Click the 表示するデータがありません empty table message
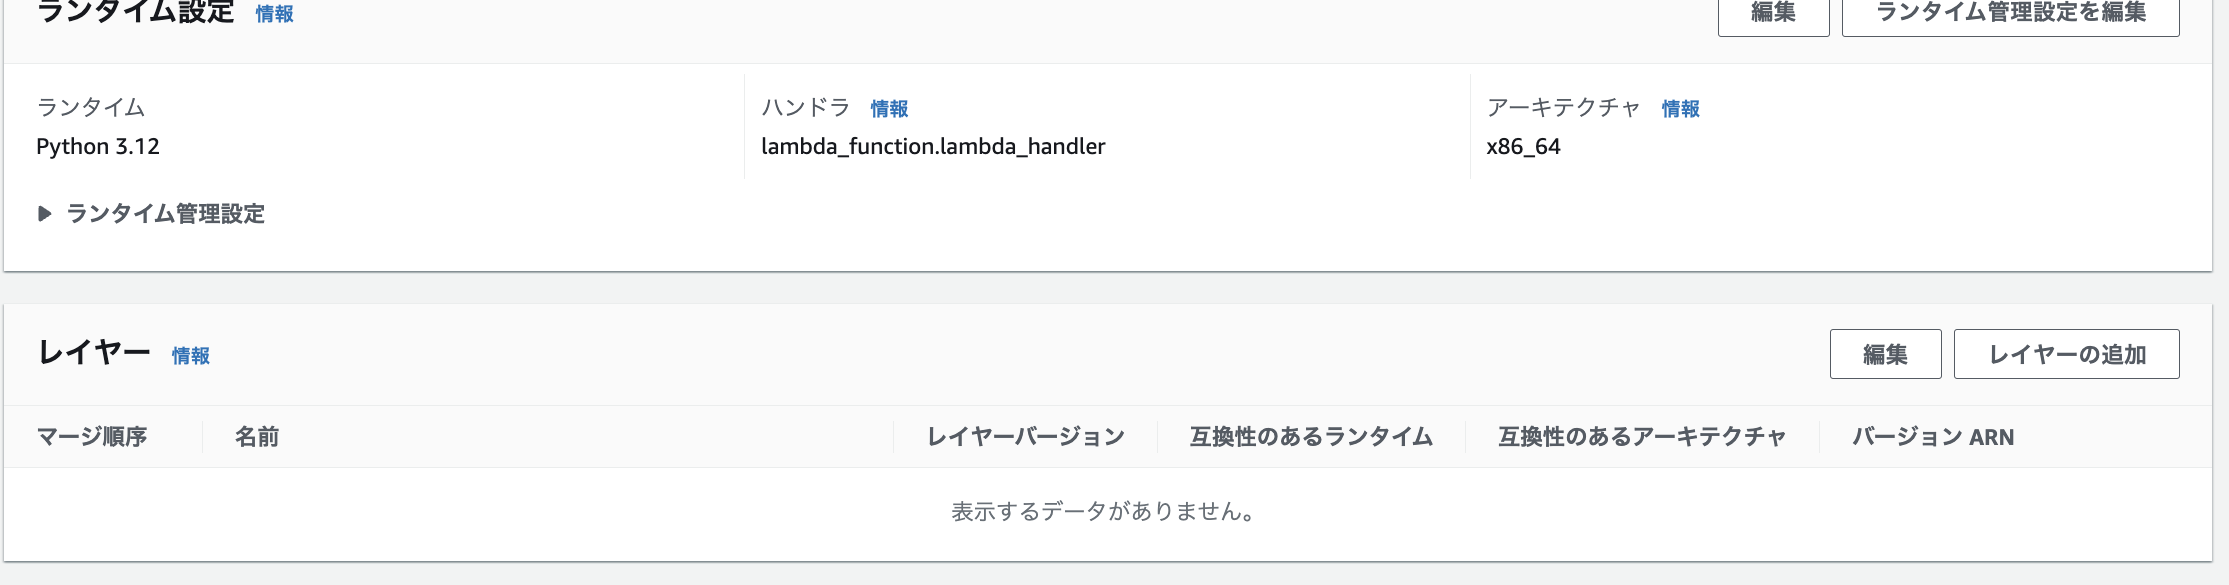The height and width of the screenshot is (585, 2229). 1103,512
